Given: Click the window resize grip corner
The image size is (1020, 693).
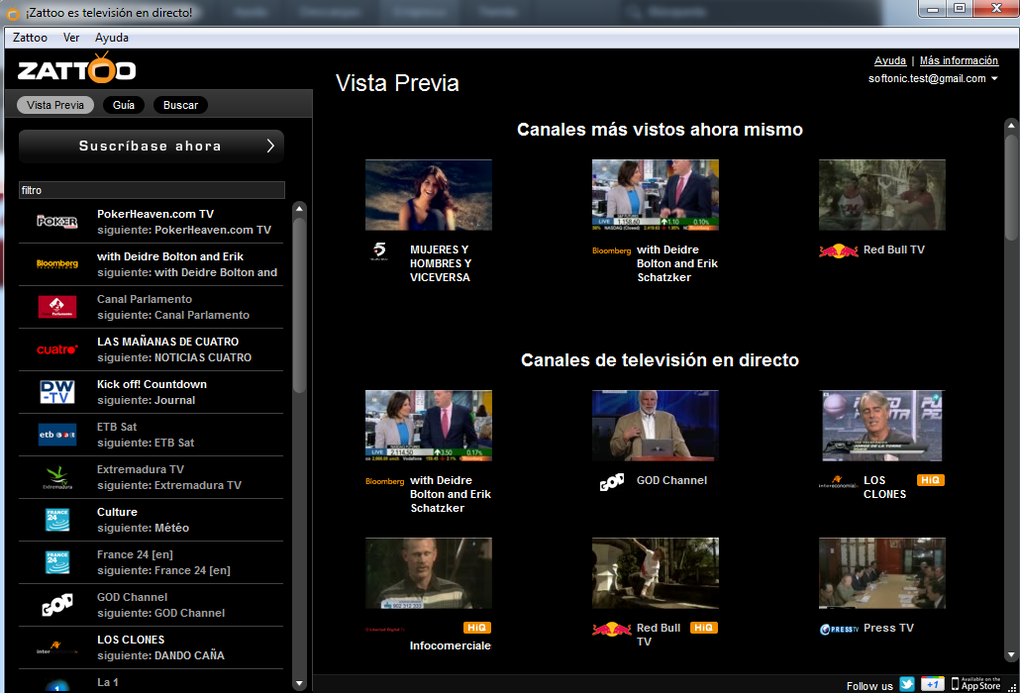Looking at the screenshot, I should pos(1012,688).
